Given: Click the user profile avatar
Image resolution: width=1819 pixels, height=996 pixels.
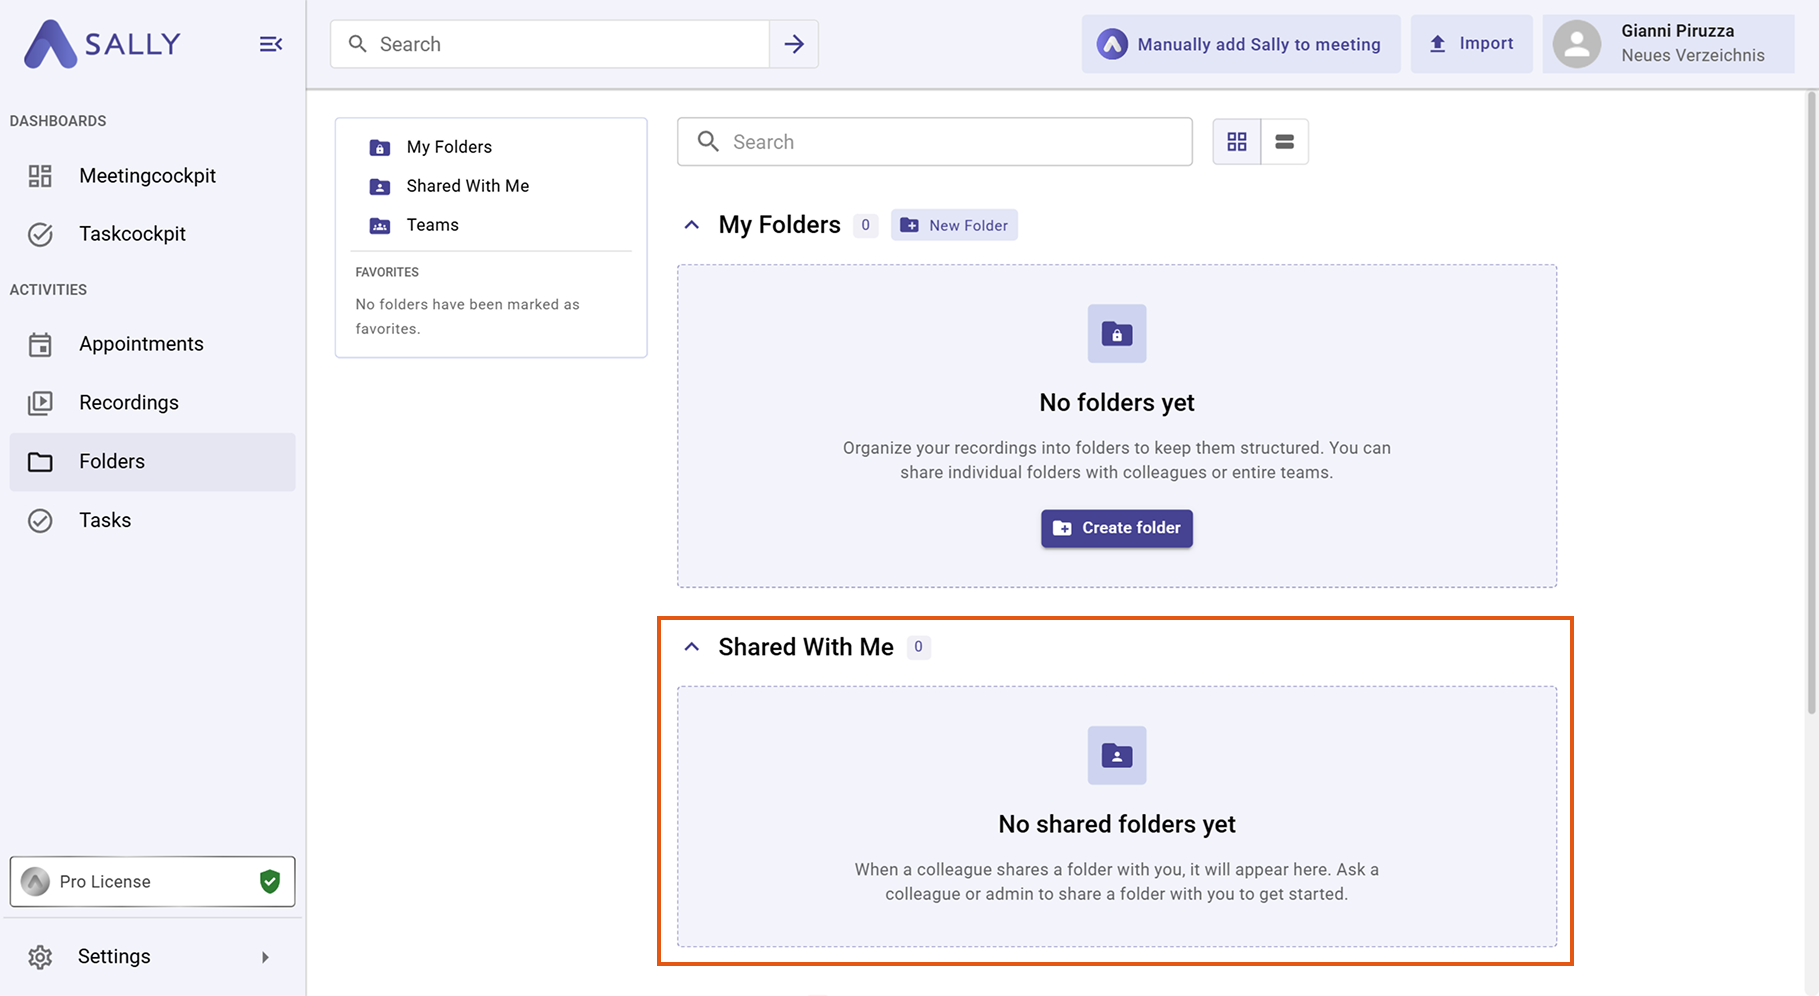Looking at the screenshot, I should (1576, 44).
